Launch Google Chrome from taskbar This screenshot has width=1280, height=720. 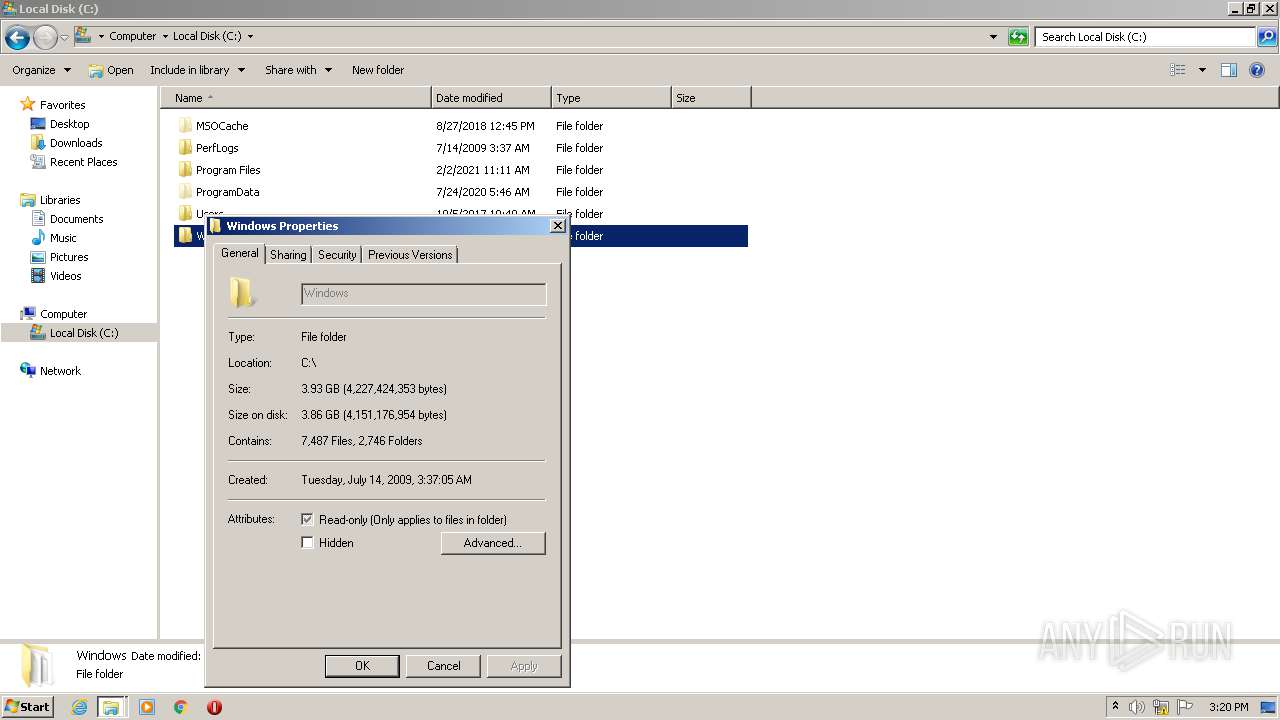point(181,707)
